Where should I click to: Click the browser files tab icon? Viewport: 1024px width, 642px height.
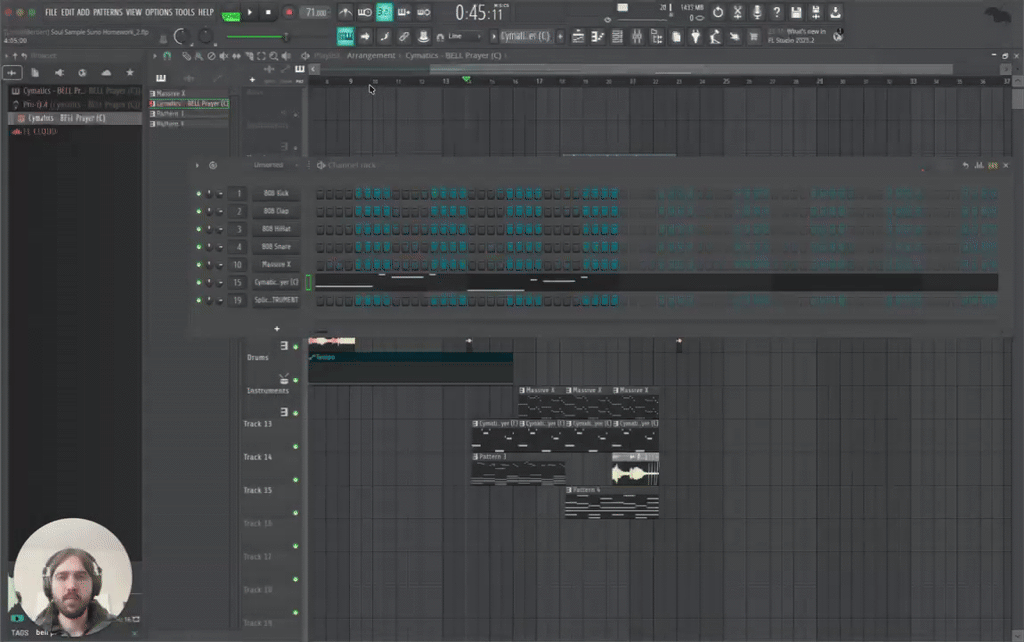pyautogui.click(x=35, y=72)
